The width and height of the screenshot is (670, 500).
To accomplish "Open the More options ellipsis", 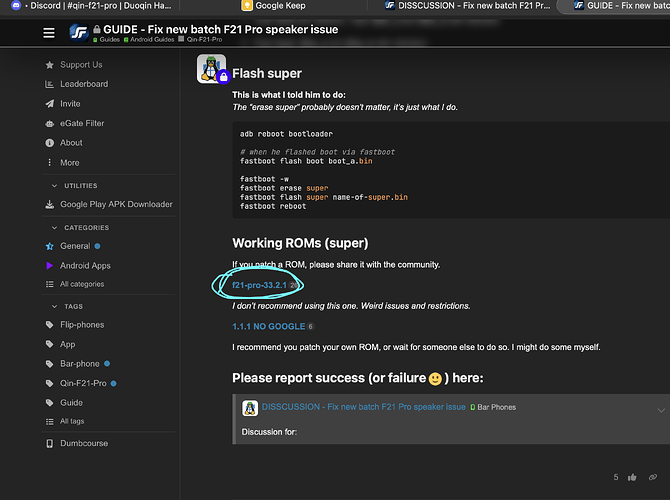I will tap(50, 162).
